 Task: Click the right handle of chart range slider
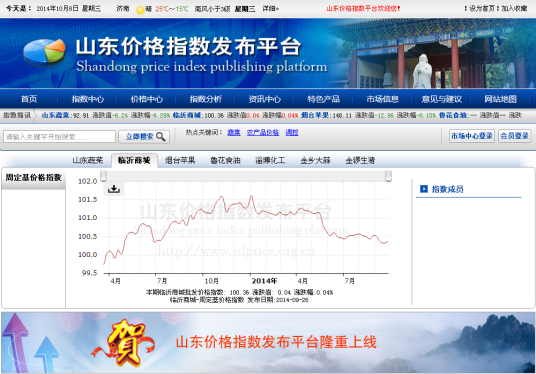388,176
